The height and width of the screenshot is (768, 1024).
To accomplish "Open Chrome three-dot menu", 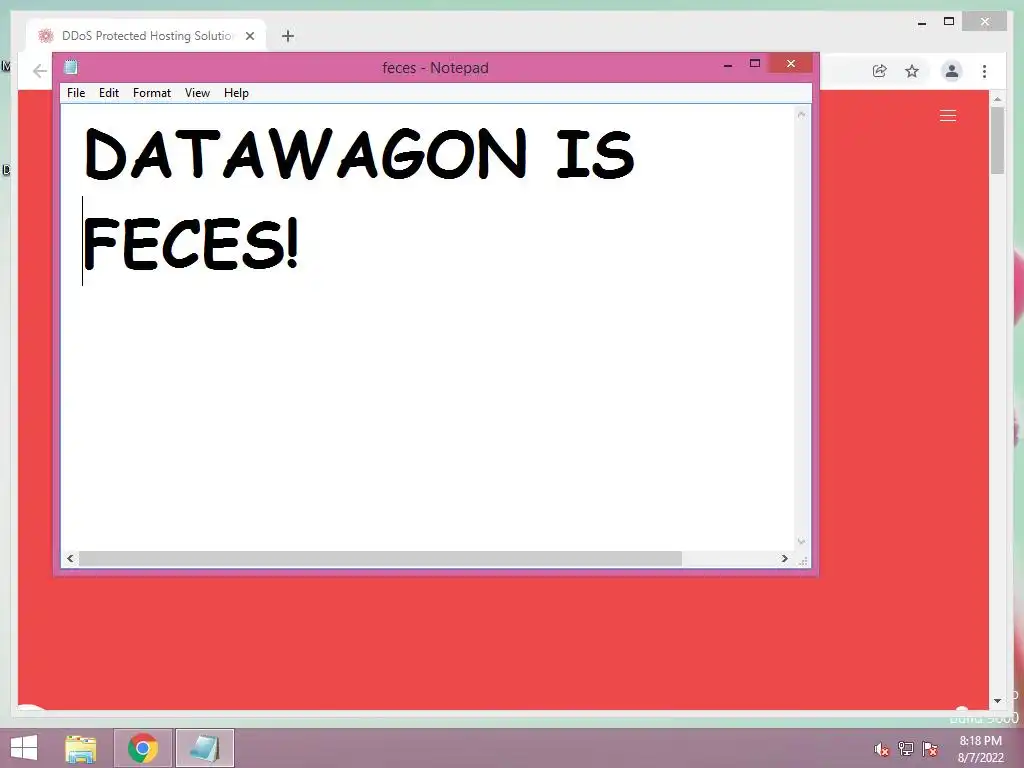I will coord(984,71).
